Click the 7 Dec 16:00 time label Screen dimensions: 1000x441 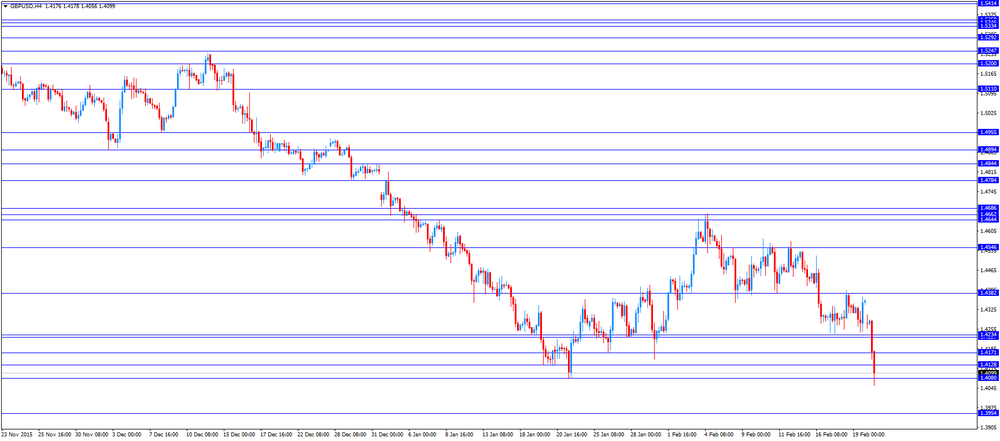click(164, 435)
